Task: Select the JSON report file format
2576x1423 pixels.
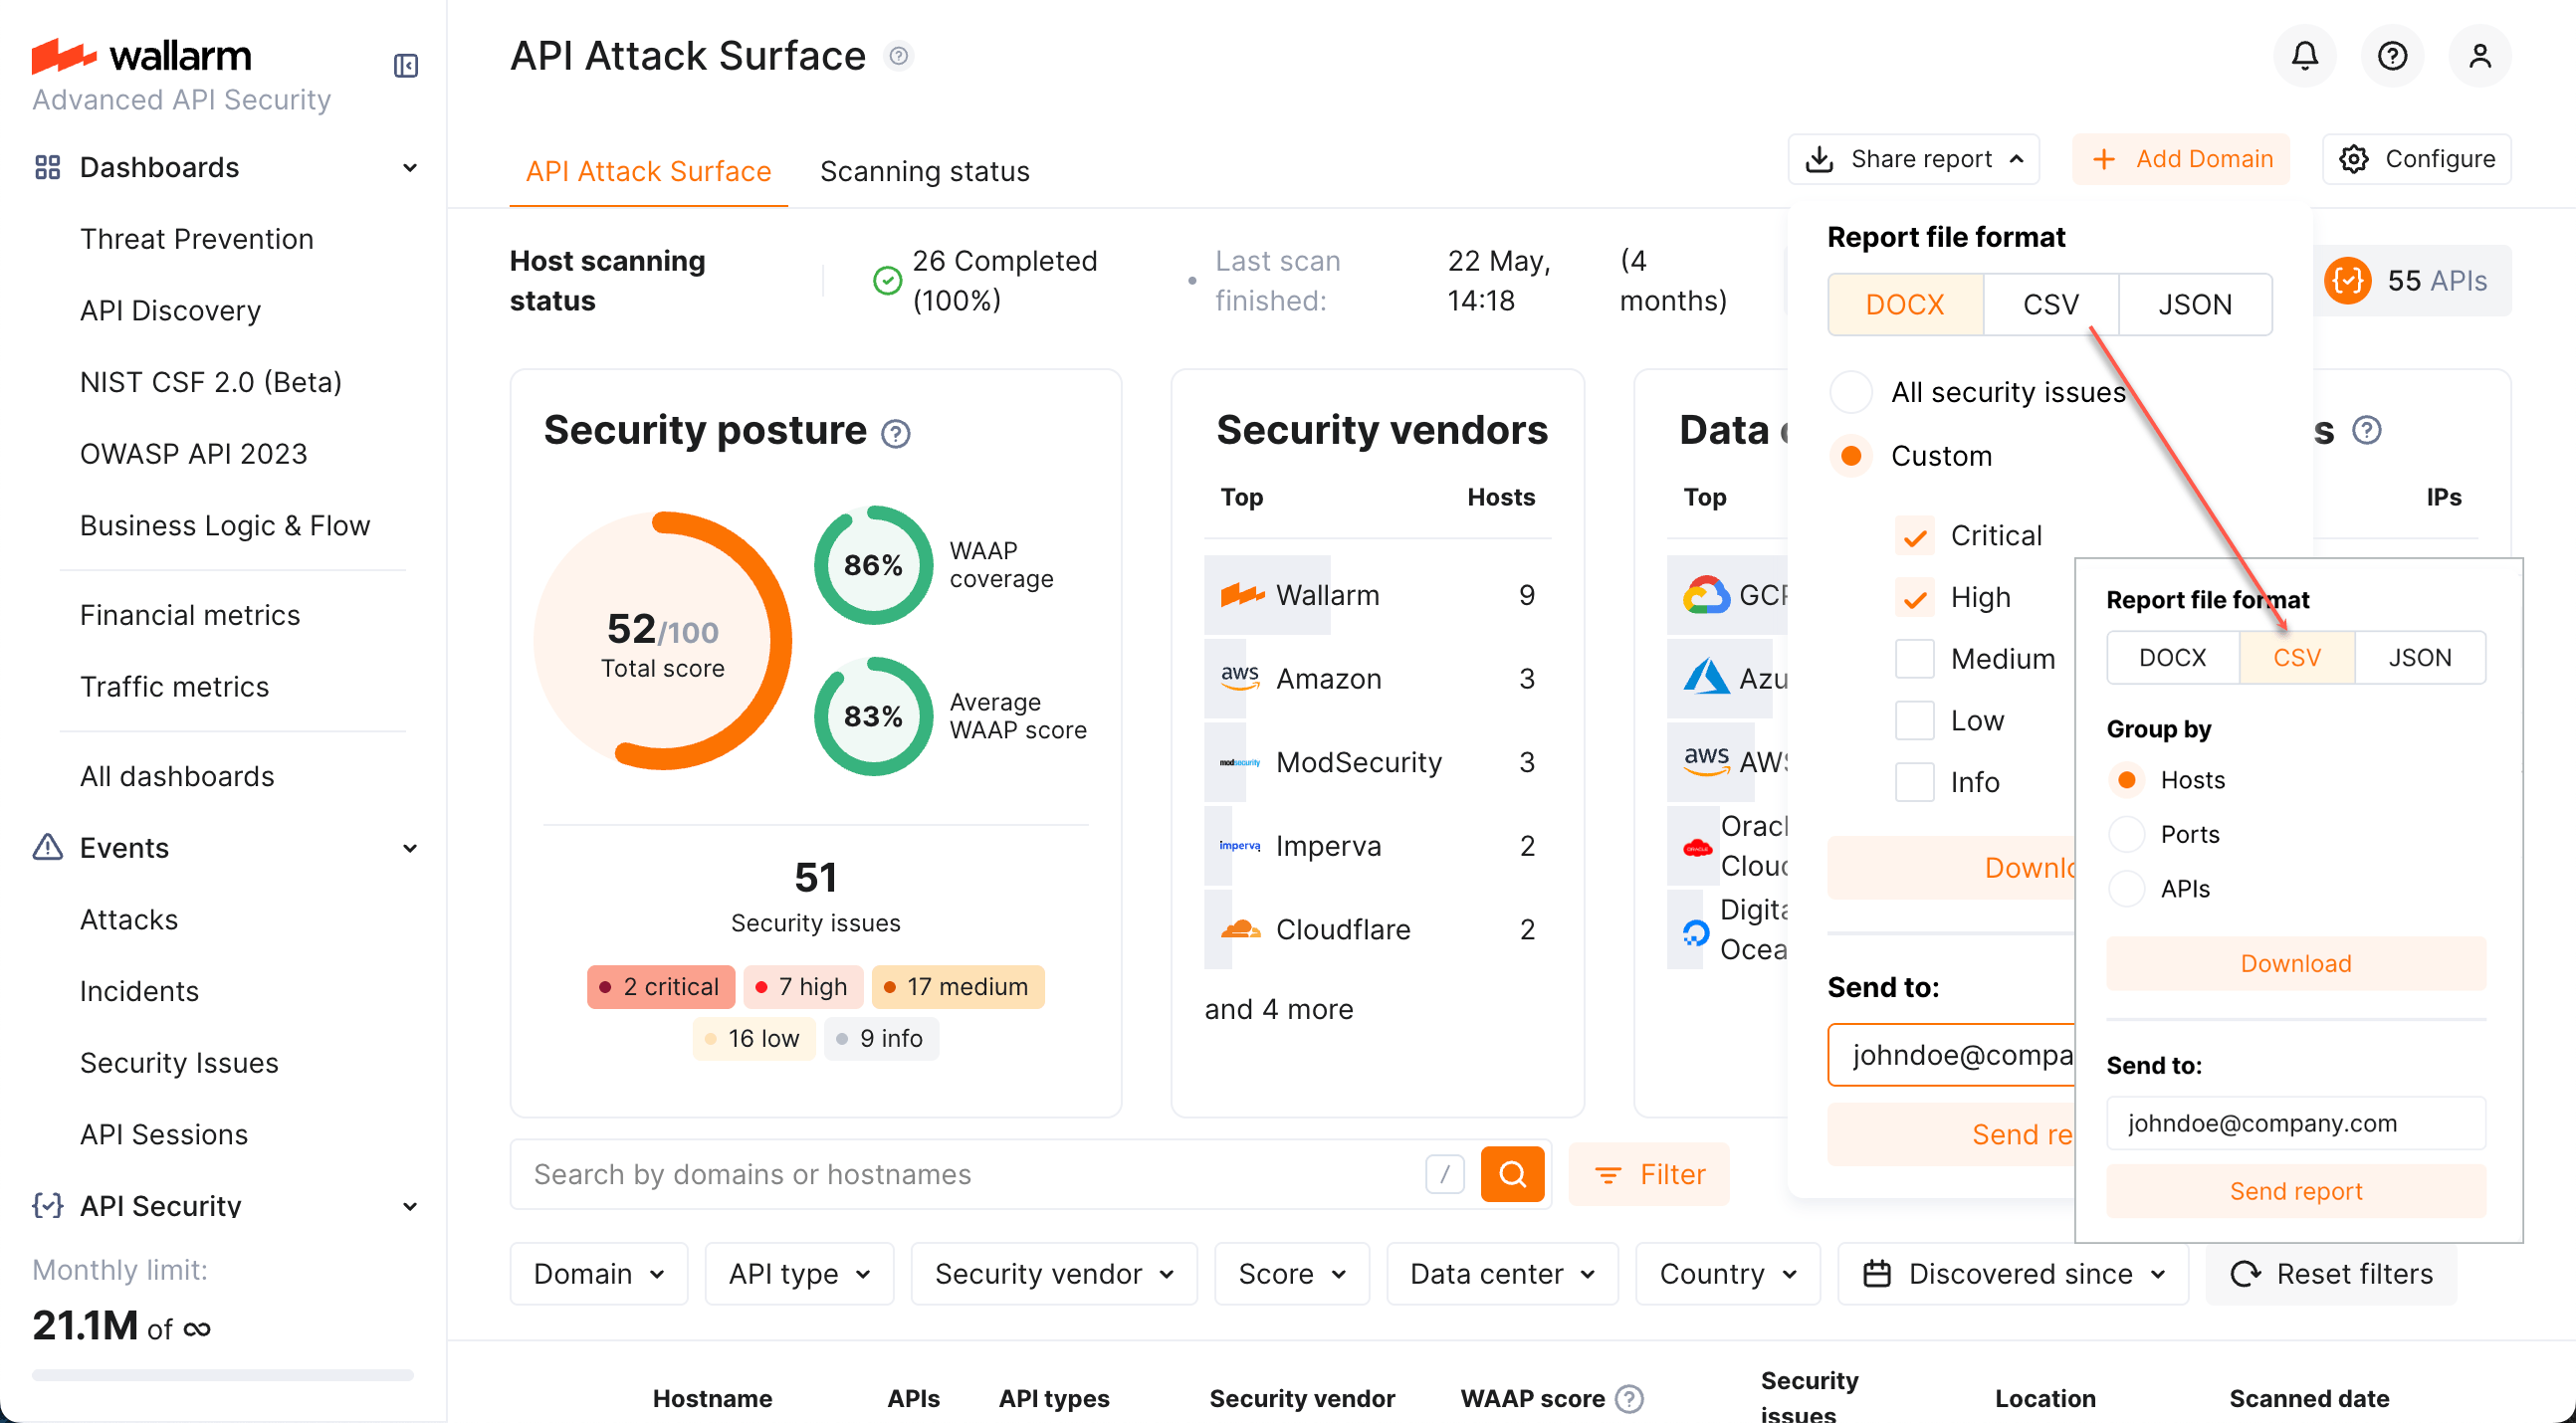Action: 2421,657
